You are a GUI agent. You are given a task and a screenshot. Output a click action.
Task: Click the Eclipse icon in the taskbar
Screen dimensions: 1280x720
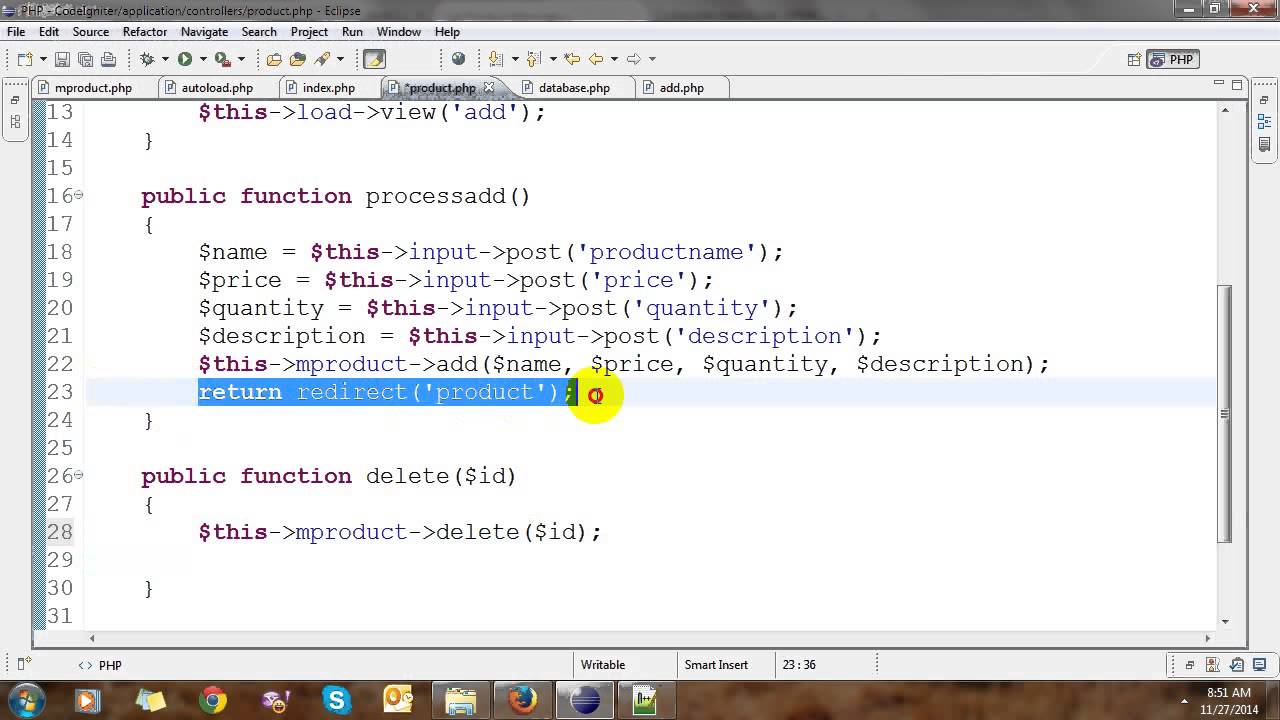[x=584, y=700]
